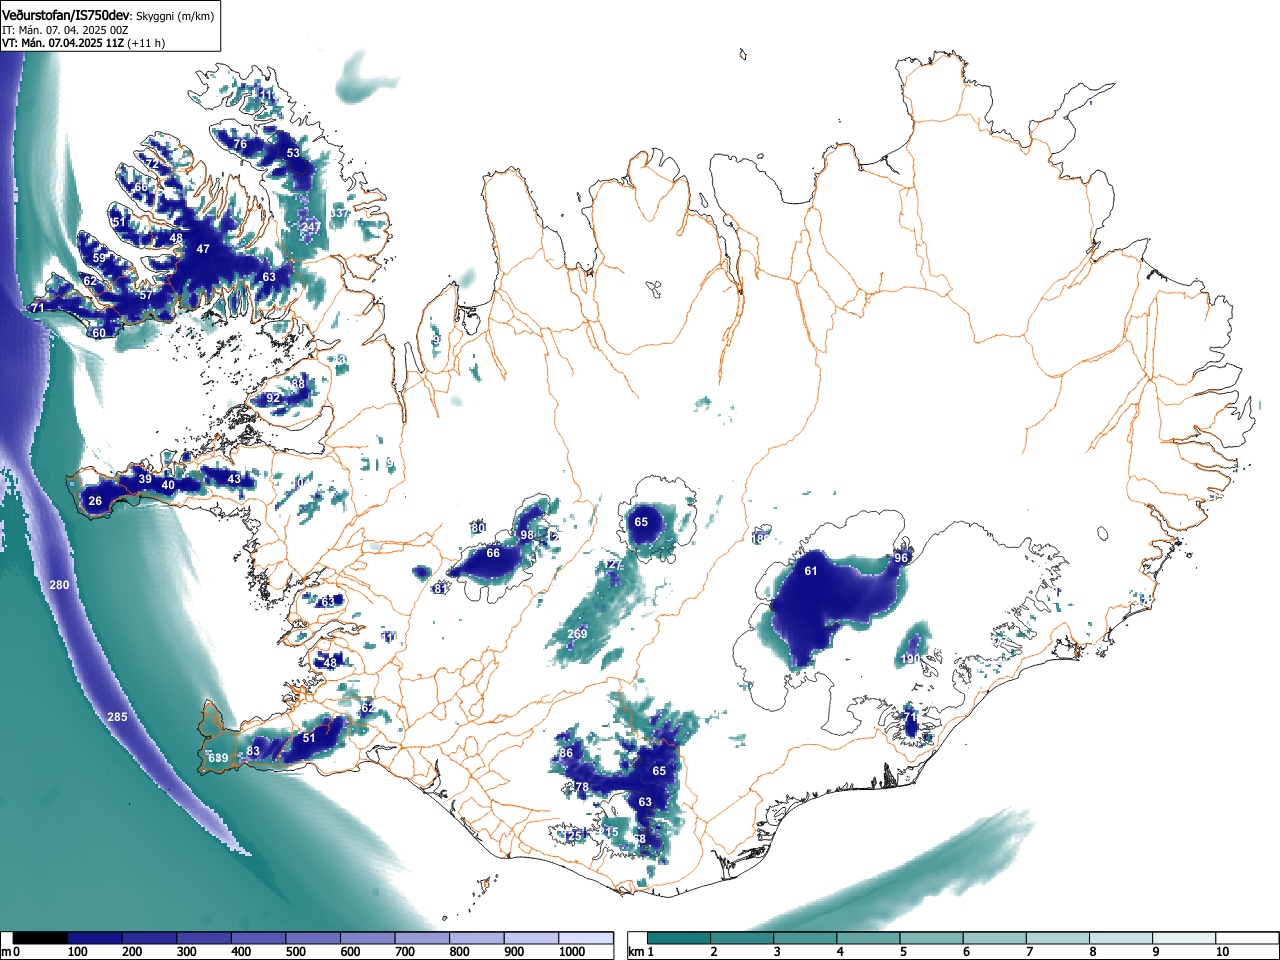Click the 47 value in the Westfjords
This screenshot has width=1280, height=960.
pyautogui.click(x=203, y=248)
